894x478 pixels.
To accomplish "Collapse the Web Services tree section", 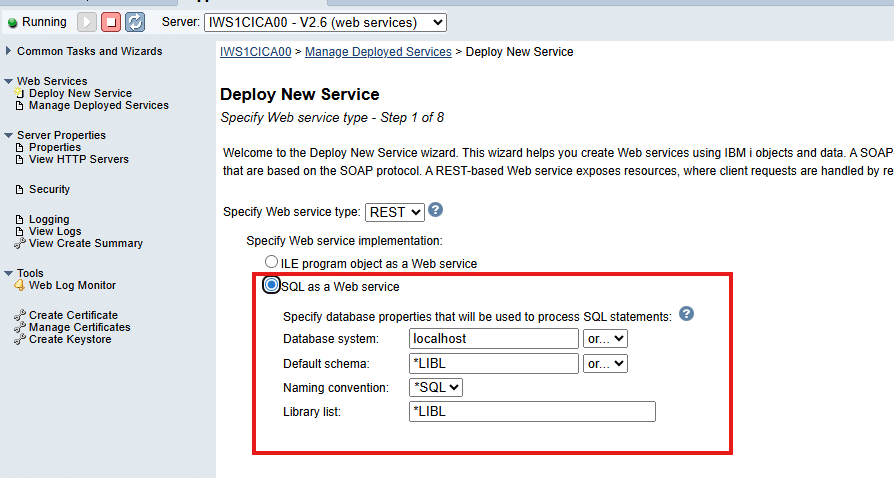I will (x=9, y=81).
